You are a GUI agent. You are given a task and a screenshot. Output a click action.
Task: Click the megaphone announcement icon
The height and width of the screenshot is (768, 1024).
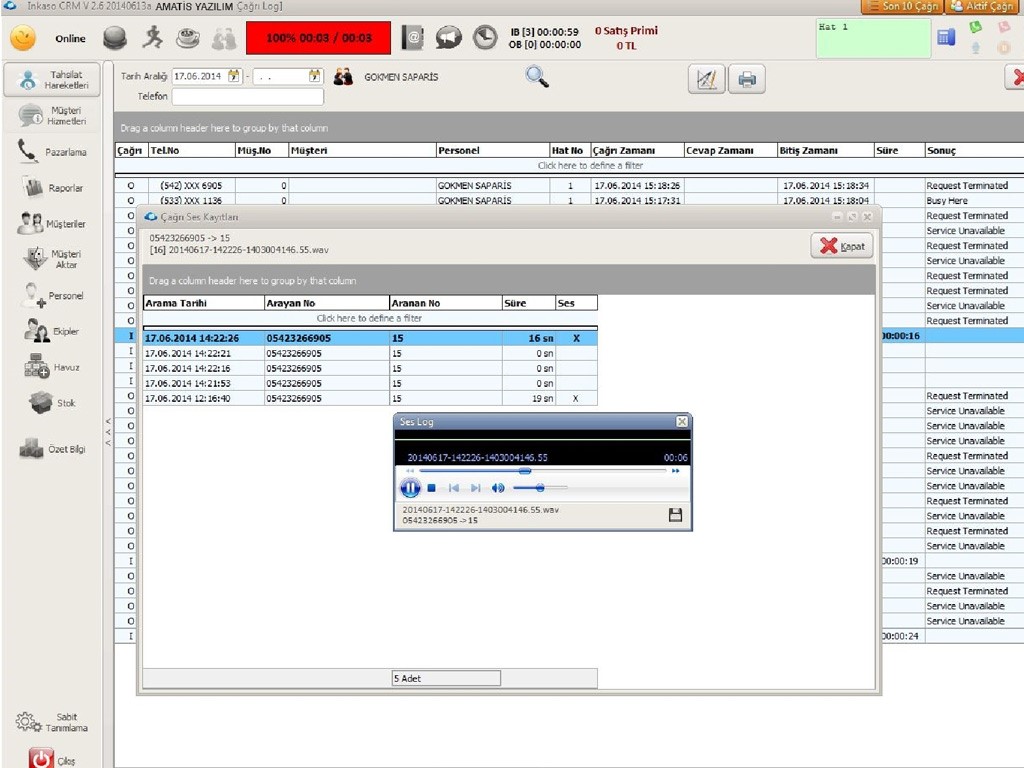click(449, 38)
